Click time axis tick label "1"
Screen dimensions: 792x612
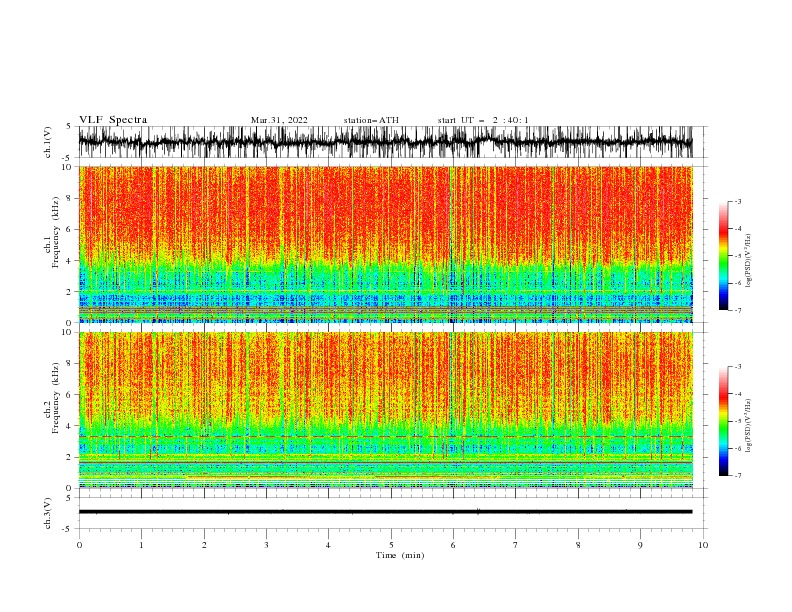[x=141, y=545]
